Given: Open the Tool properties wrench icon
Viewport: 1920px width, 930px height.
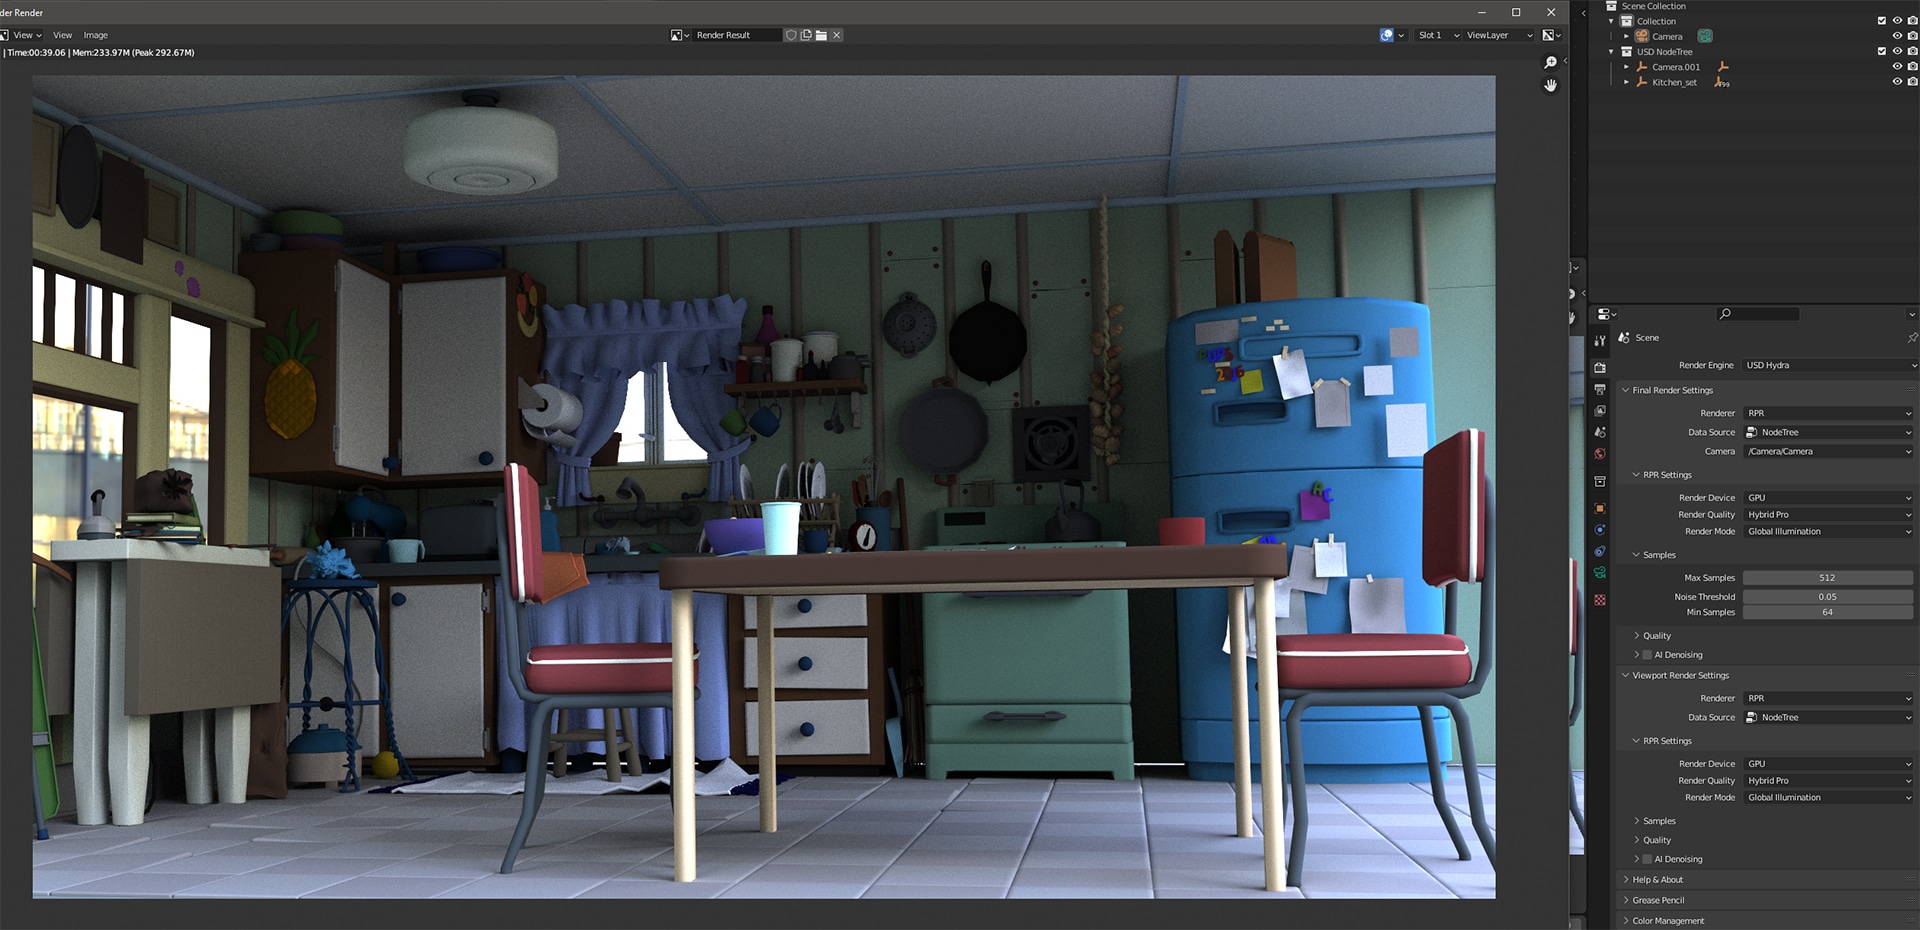Looking at the screenshot, I should [1600, 342].
